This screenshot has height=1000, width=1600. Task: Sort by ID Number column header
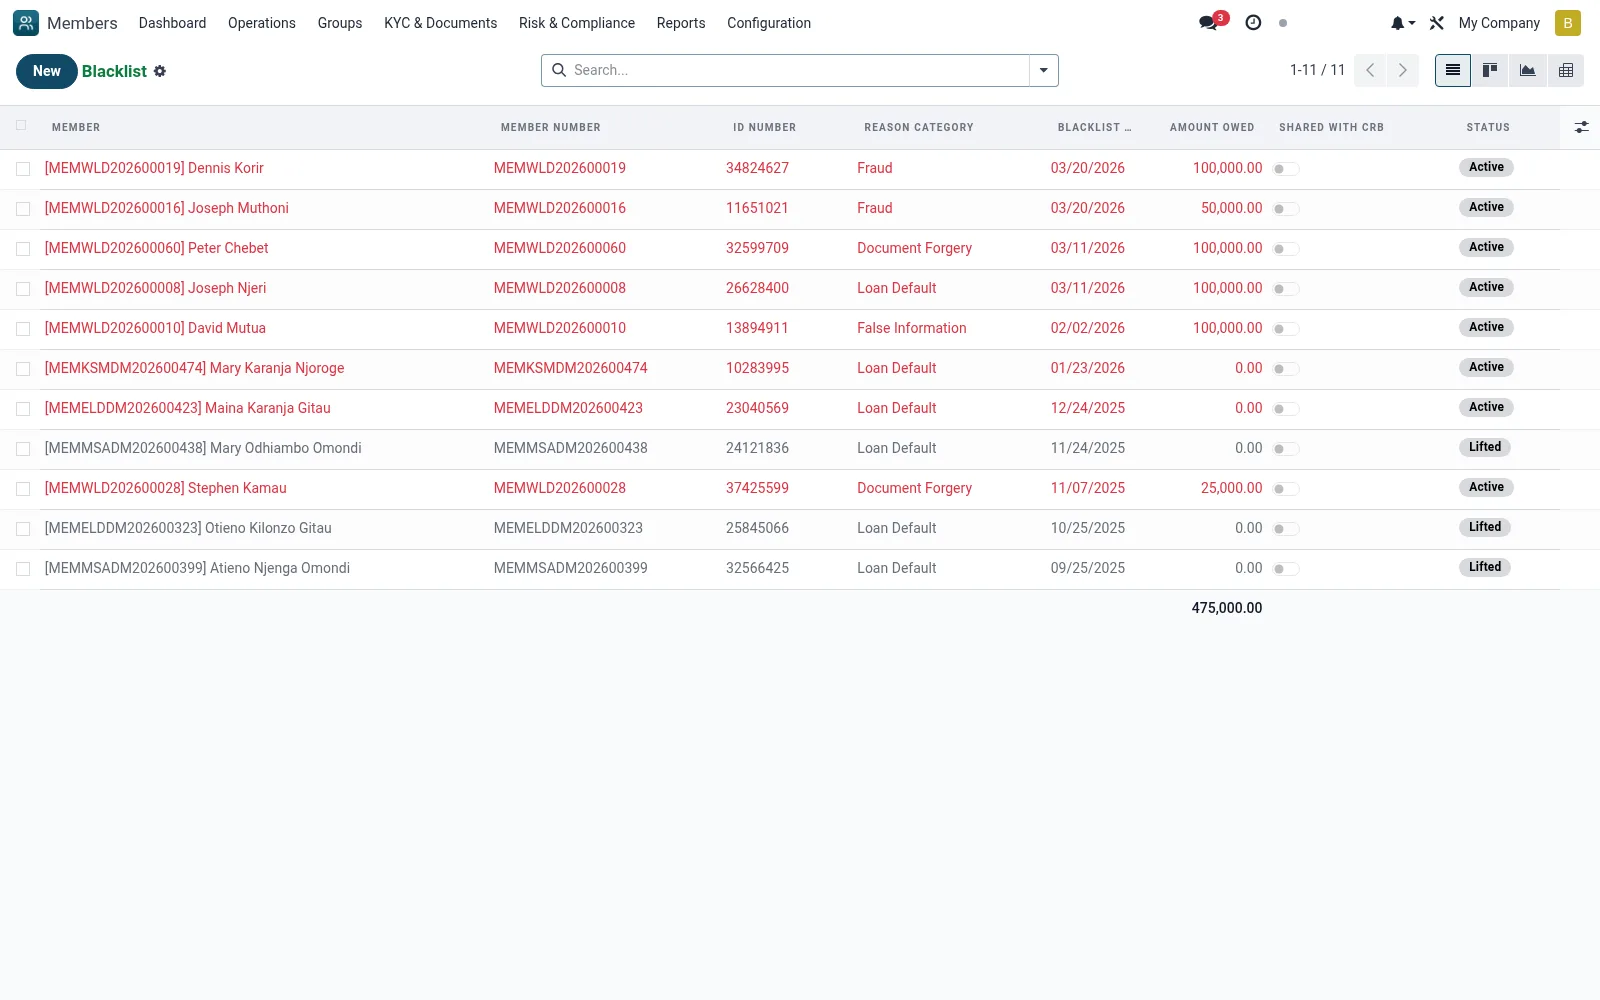point(764,127)
